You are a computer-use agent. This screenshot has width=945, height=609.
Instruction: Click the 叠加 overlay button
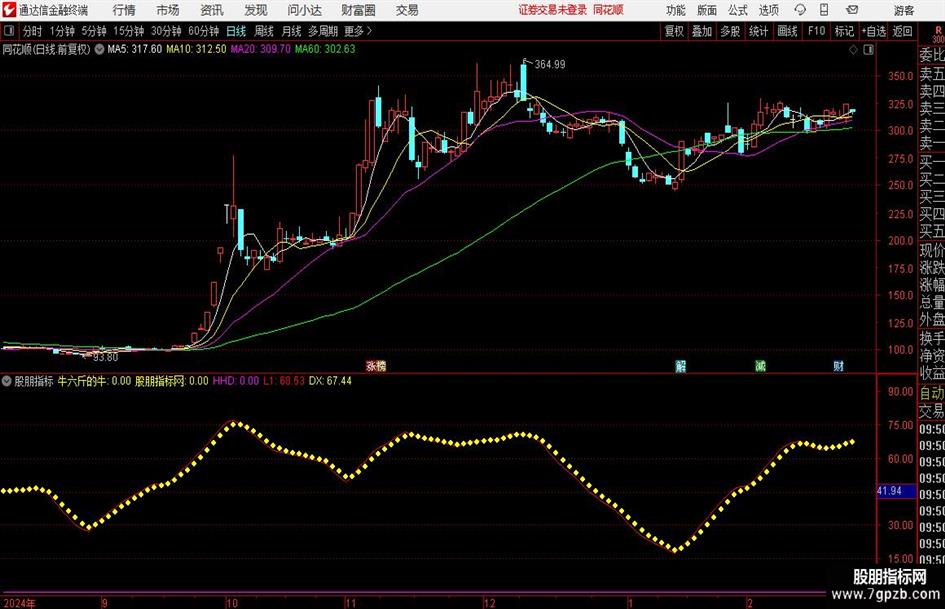(x=702, y=31)
